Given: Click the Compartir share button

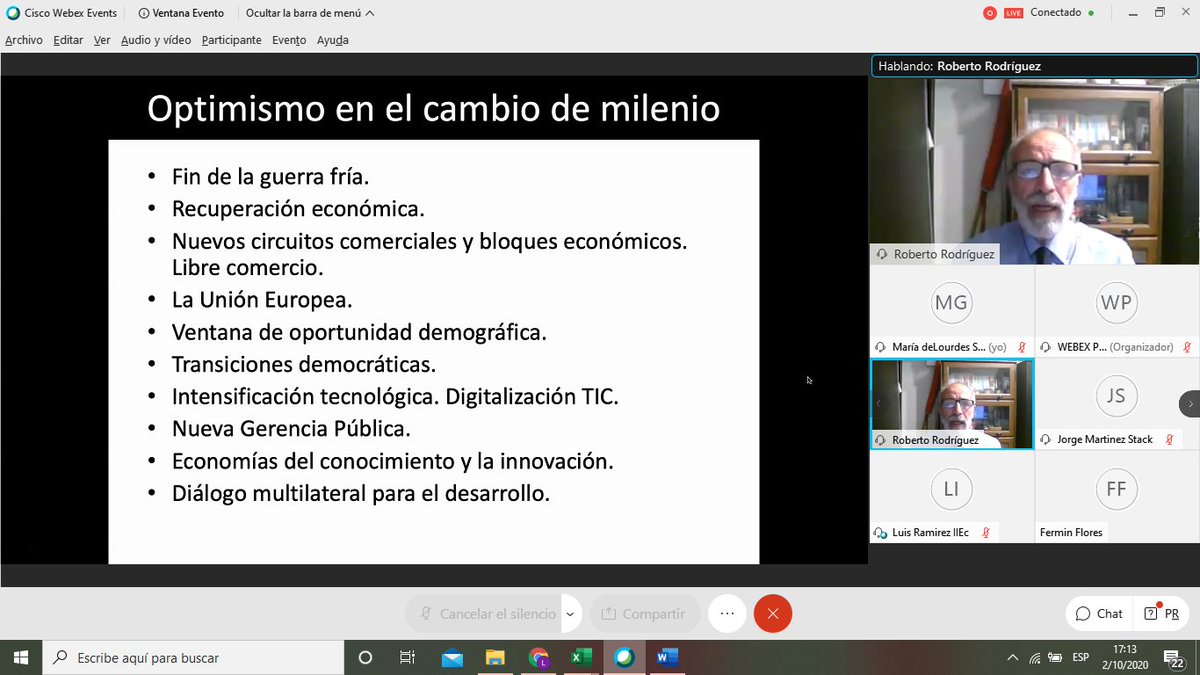Looking at the screenshot, I should (x=643, y=613).
